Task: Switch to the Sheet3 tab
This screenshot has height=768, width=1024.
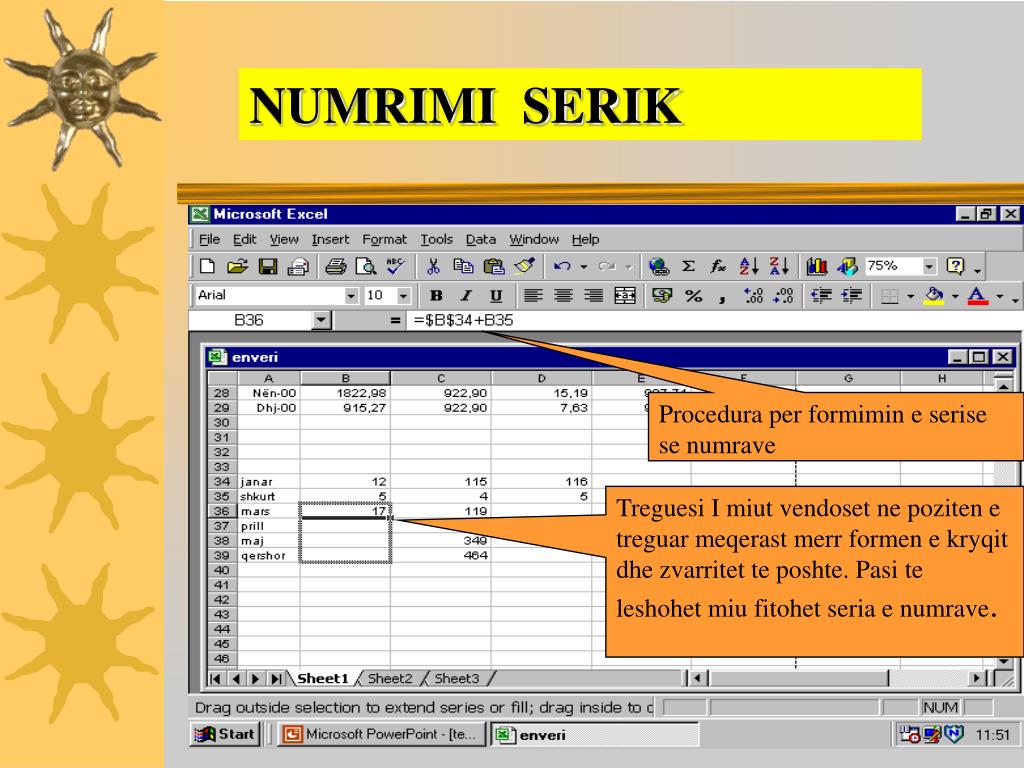Action: point(456,679)
